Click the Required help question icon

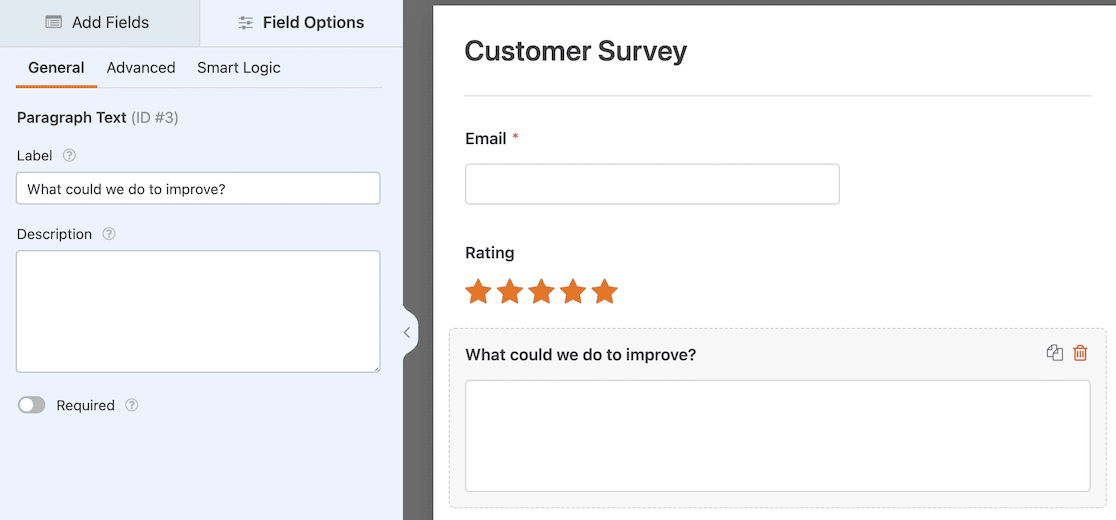pos(132,405)
